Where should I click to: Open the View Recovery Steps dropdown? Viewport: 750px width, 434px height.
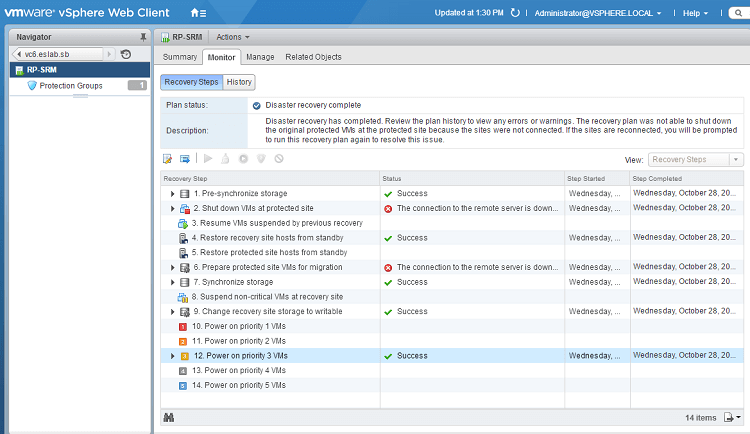point(695,159)
